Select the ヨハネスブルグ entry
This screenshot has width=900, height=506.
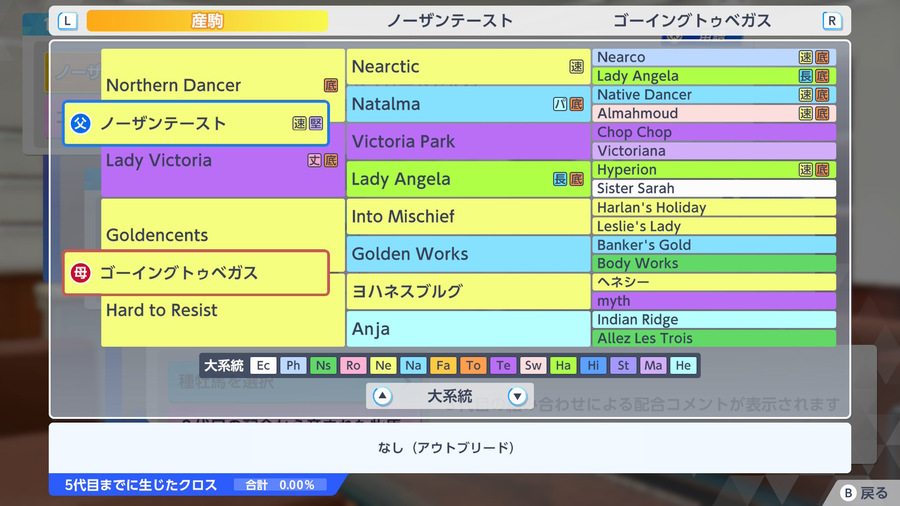point(468,291)
